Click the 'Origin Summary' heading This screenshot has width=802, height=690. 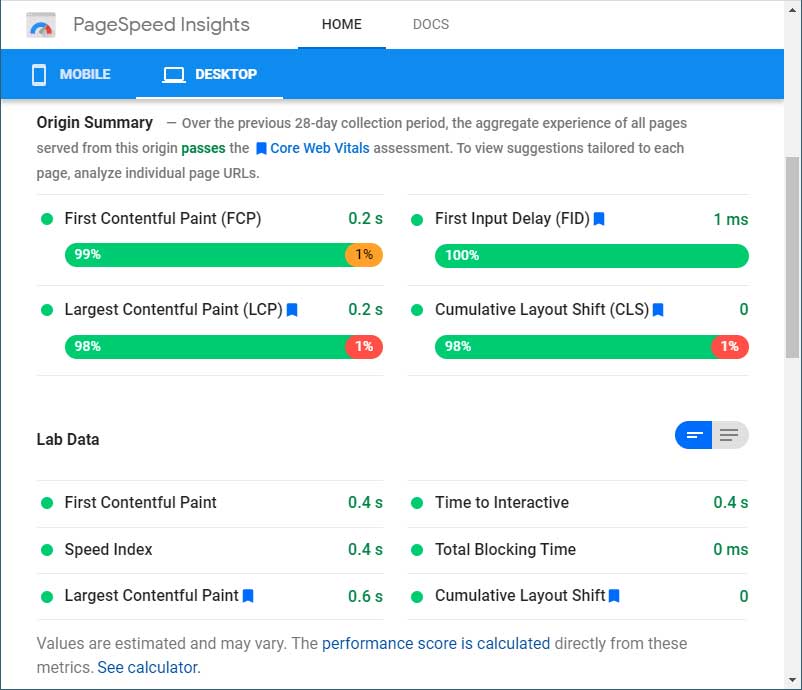[x=95, y=123]
